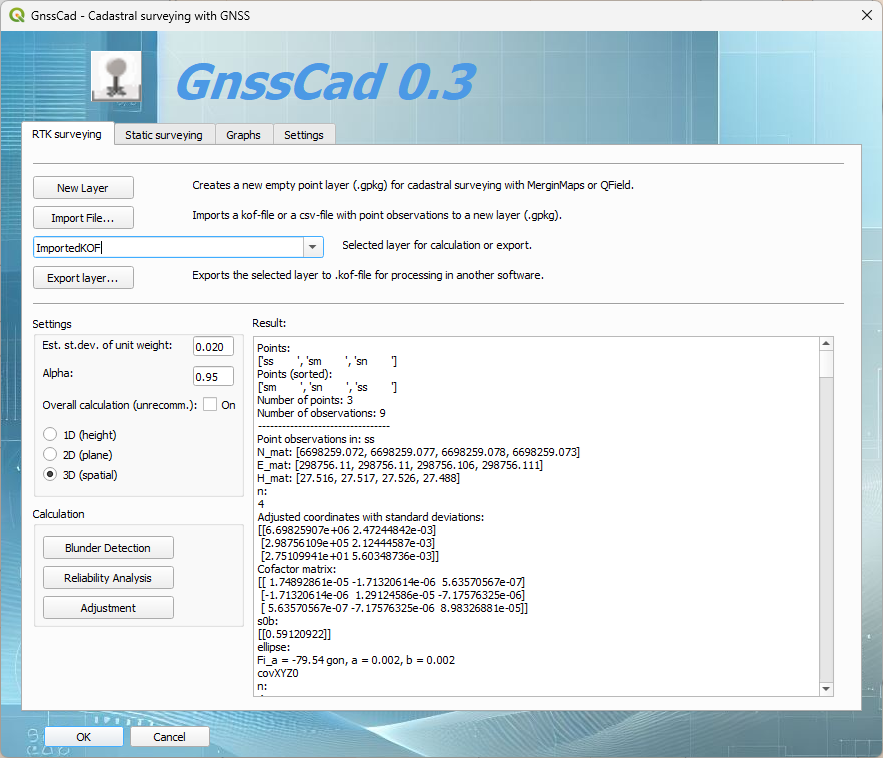Click the 'Points (sorted):' line in results
Image resolution: width=883 pixels, height=758 pixels.
click(x=295, y=374)
